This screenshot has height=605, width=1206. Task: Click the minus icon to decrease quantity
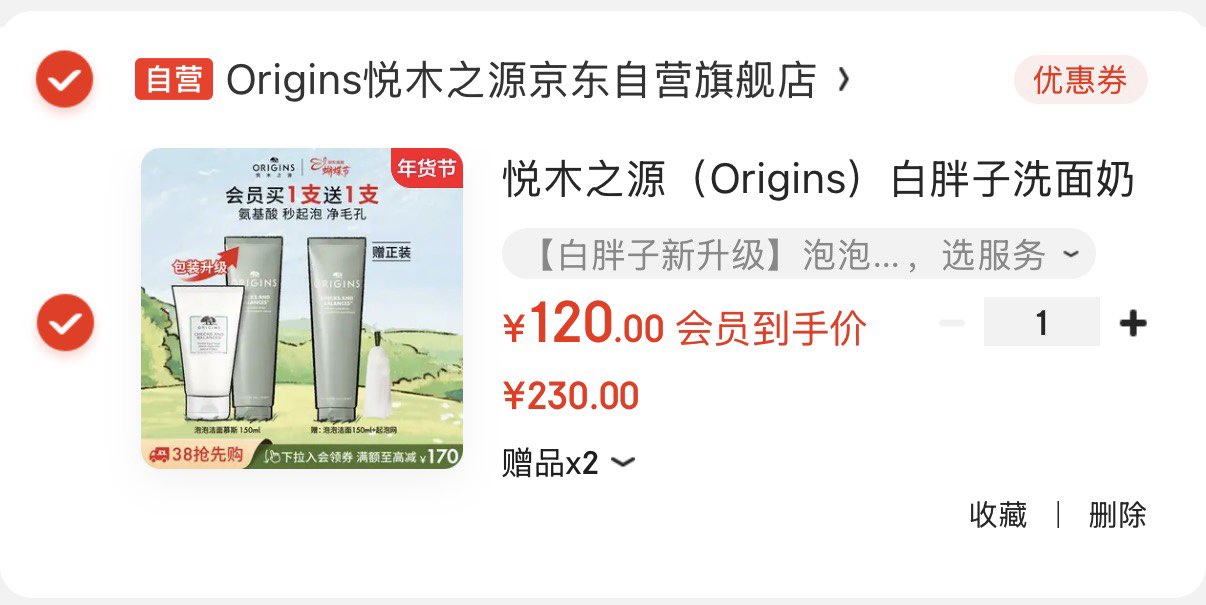953,323
